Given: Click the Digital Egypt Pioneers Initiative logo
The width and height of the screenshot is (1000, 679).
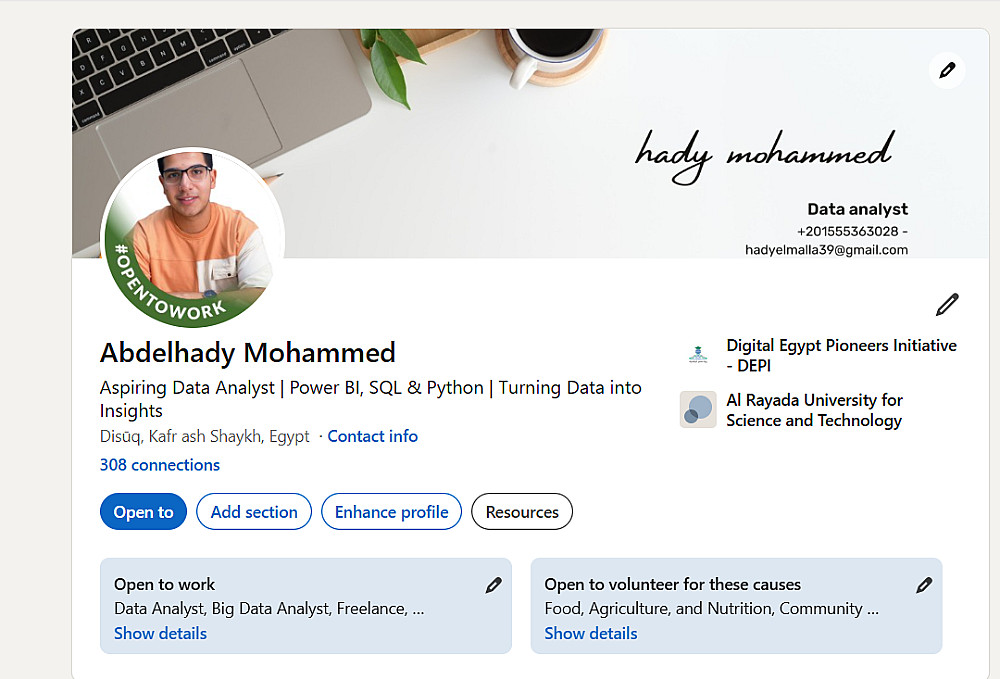Looking at the screenshot, I should [697, 355].
